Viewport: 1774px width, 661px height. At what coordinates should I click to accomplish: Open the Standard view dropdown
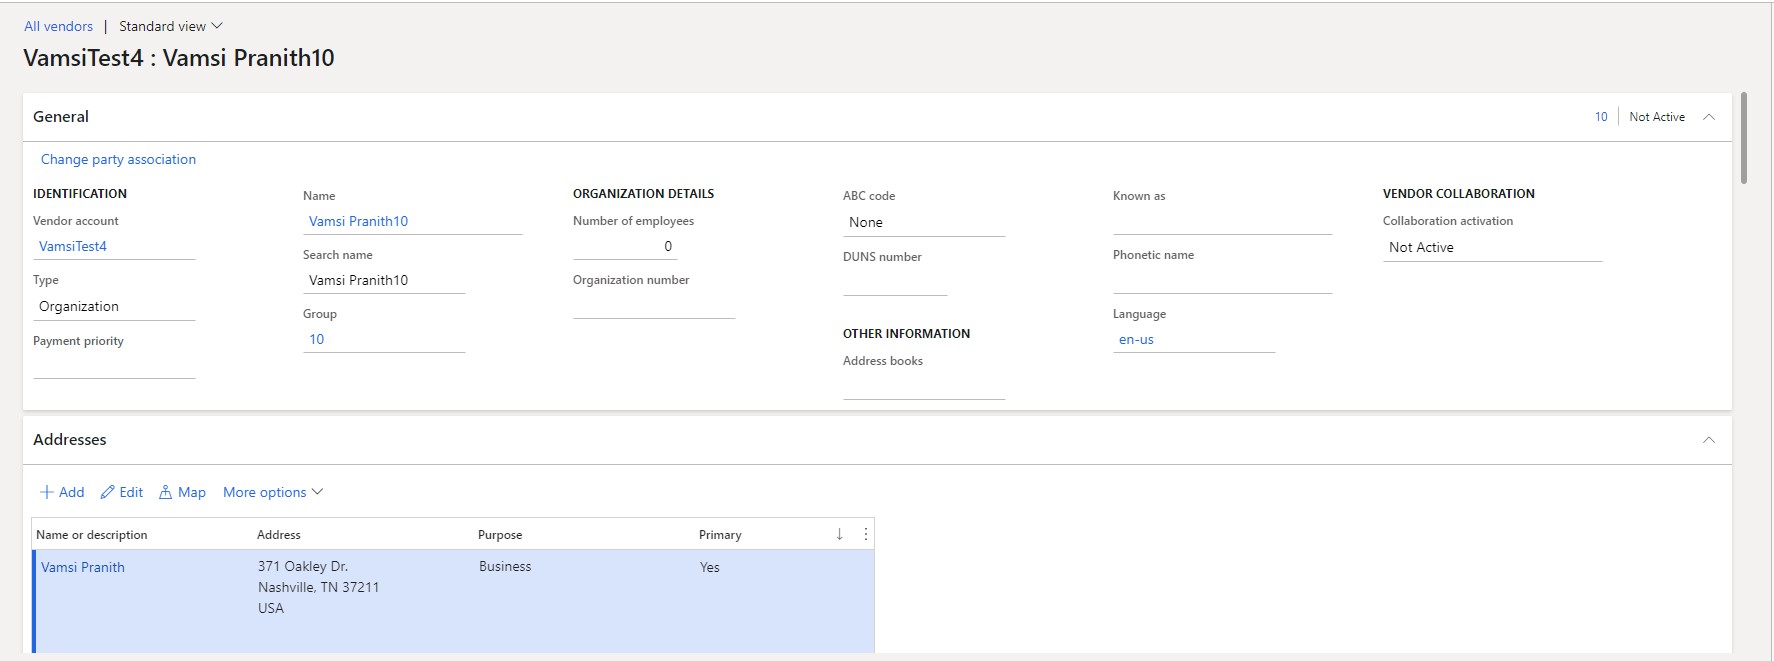point(170,26)
